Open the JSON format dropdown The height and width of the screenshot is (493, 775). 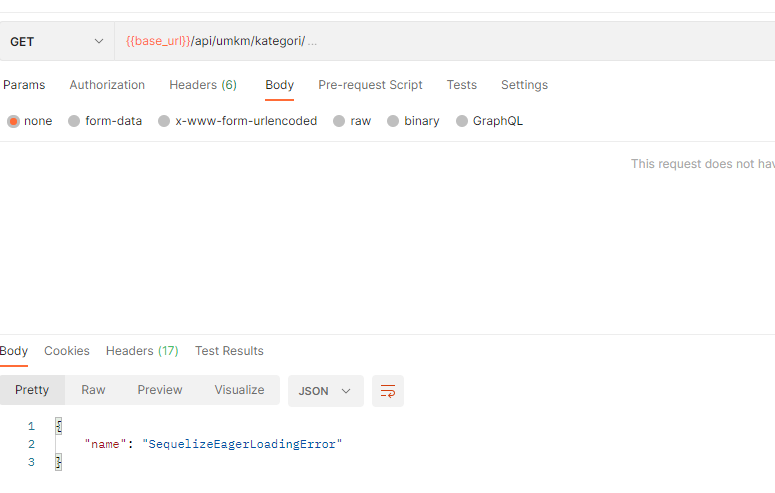click(326, 391)
